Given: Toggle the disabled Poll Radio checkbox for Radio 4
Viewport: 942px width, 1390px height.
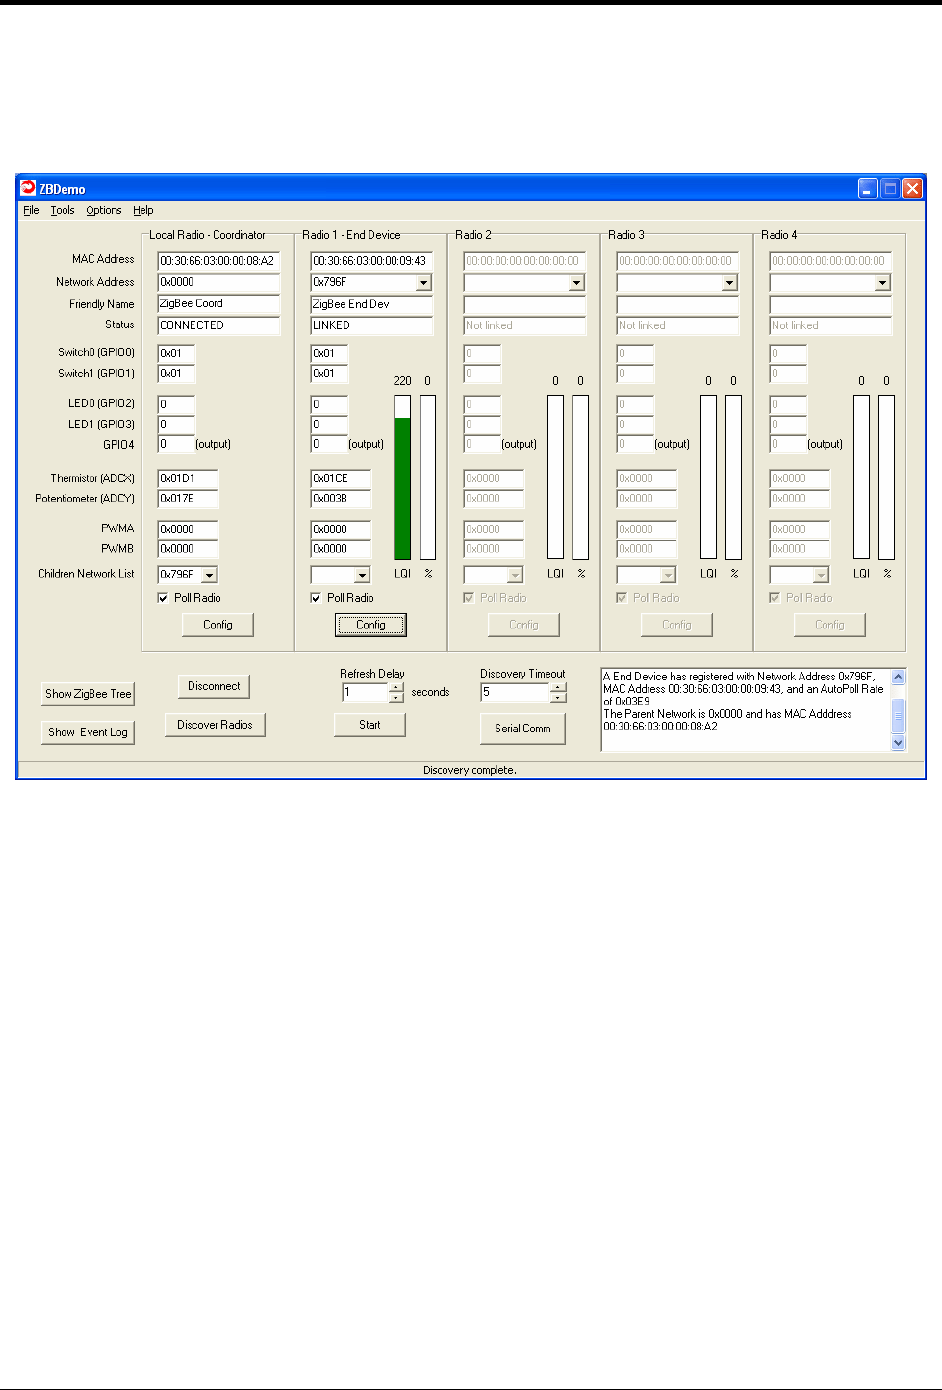Looking at the screenshot, I should 775,598.
